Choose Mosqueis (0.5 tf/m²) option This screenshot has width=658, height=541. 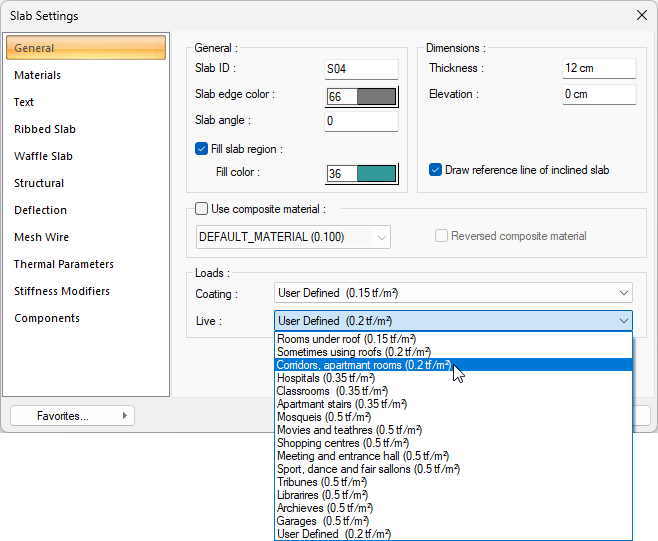453,417
